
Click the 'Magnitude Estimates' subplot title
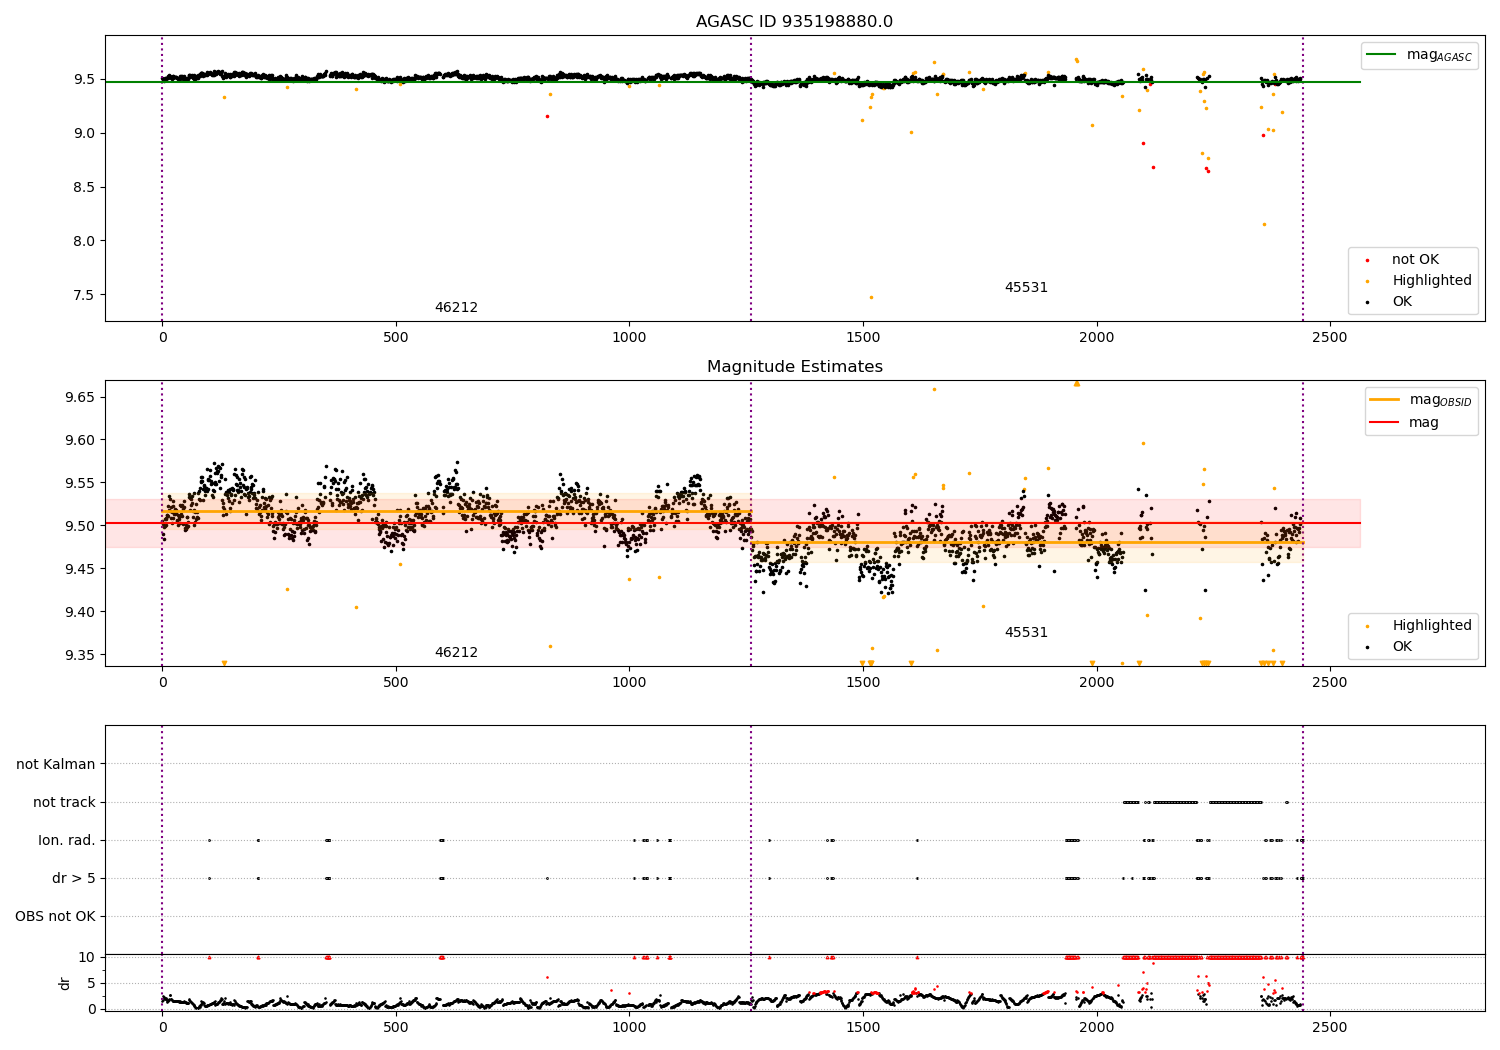pyautogui.click(x=794, y=367)
